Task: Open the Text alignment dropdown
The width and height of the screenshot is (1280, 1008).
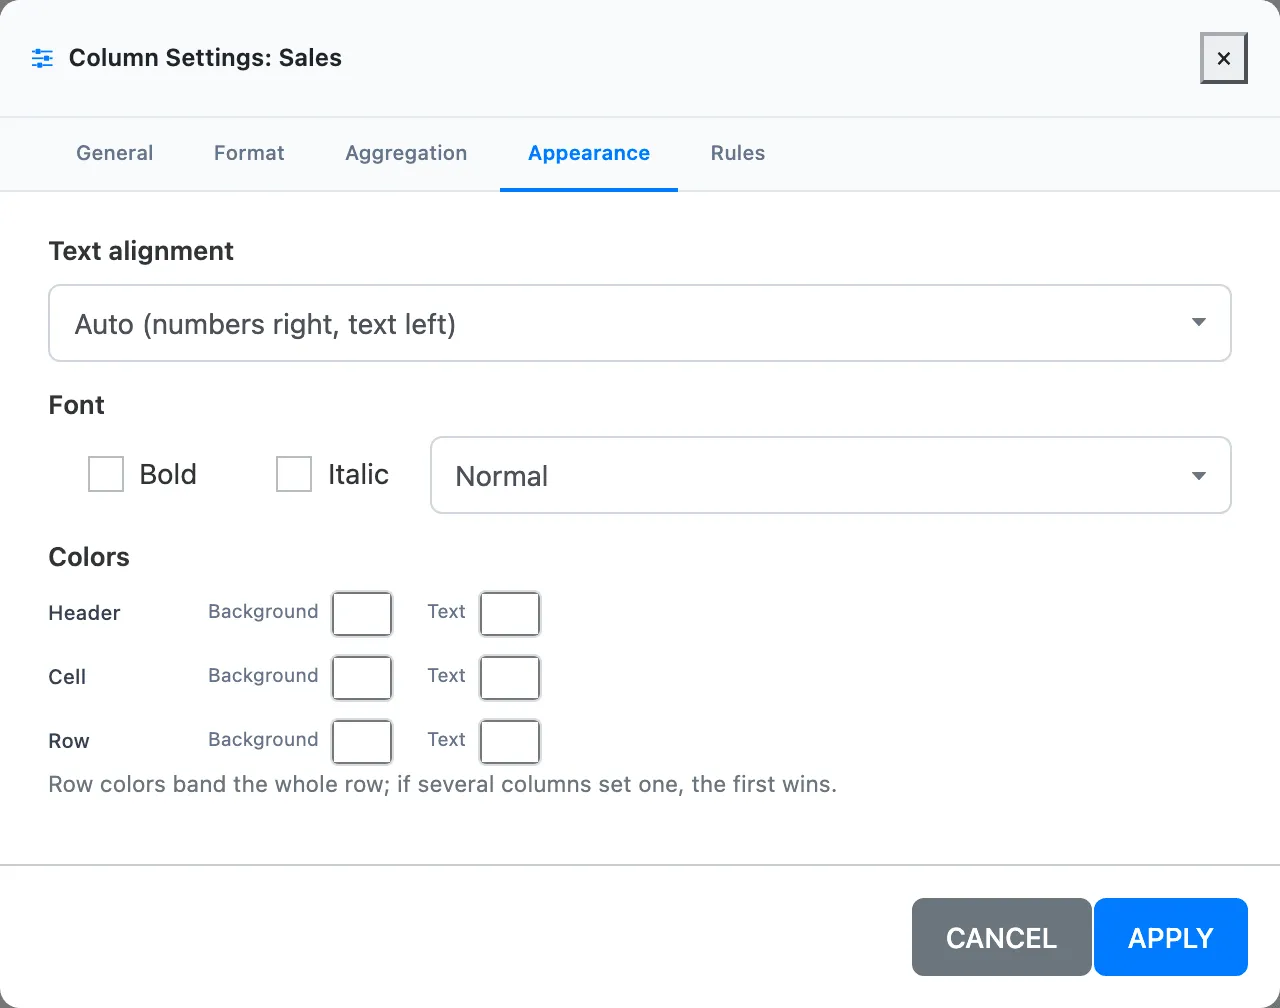Action: click(640, 323)
